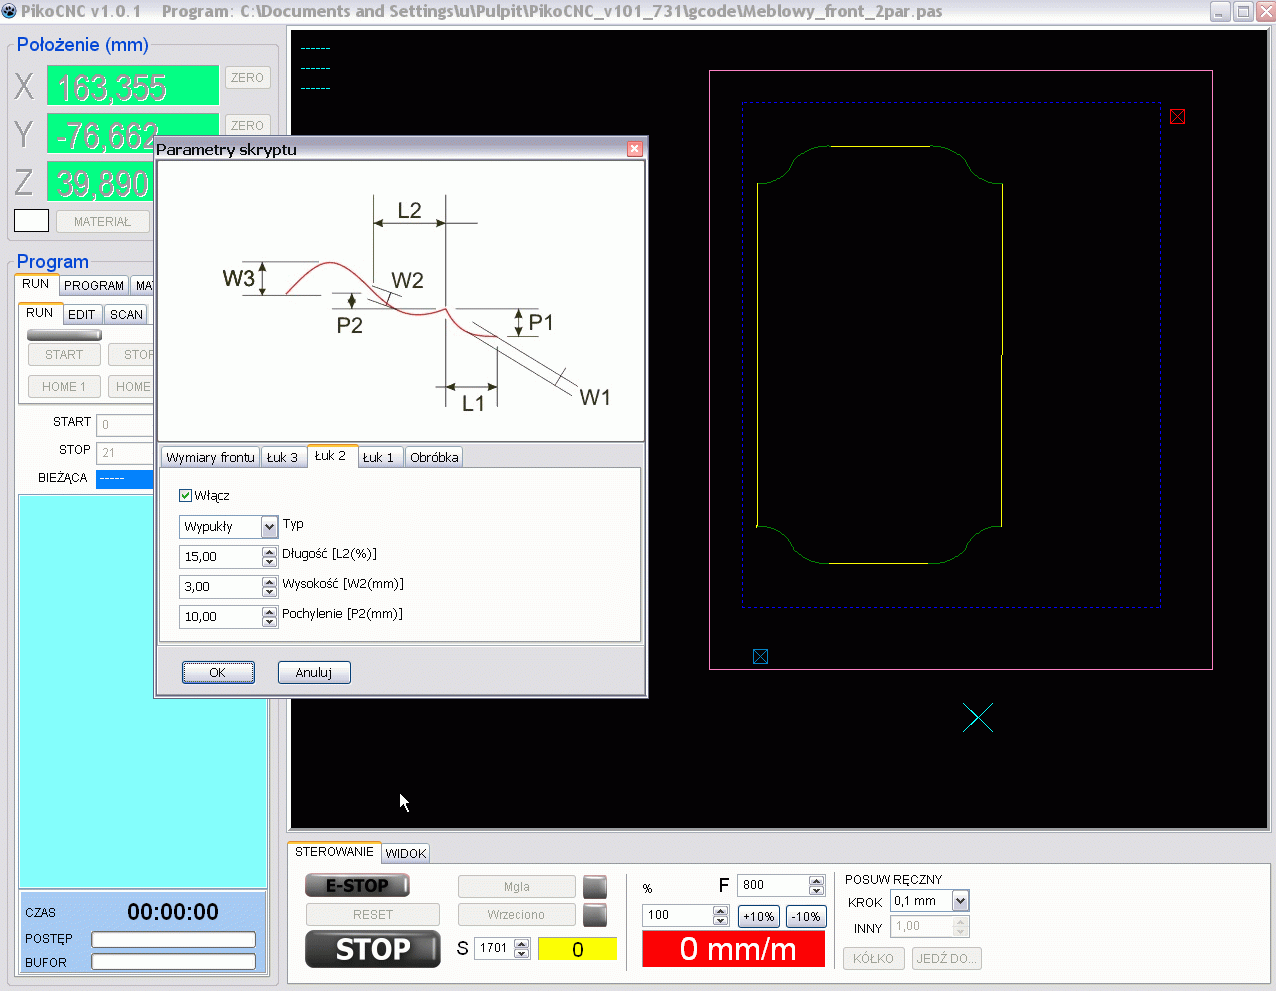The width and height of the screenshot is (1276, 991).
Task: Close the Parametry skryptu dialog
Action: 634,149
